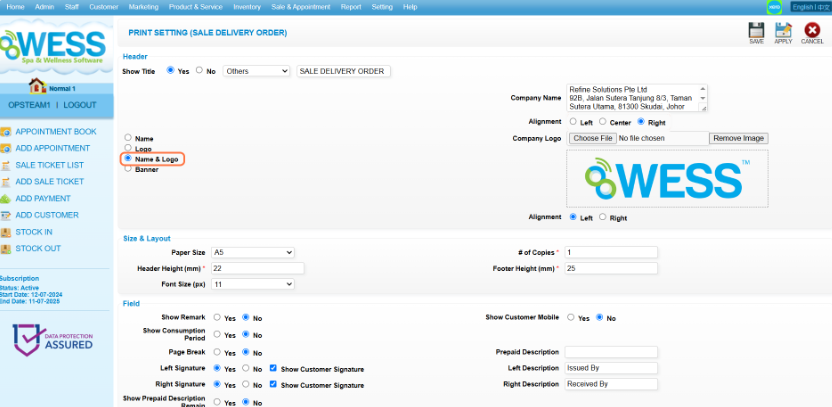Viewport: 832px width, 407px height.
Task: Select the Banner radio option
Action: [127, 169]
